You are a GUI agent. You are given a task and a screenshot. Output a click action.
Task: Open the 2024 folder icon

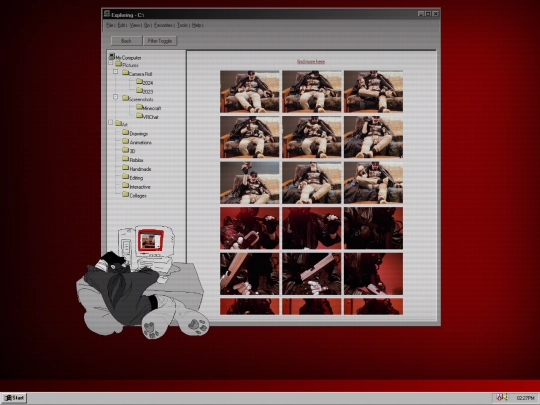pyautogui.click(x=139, y=82)
